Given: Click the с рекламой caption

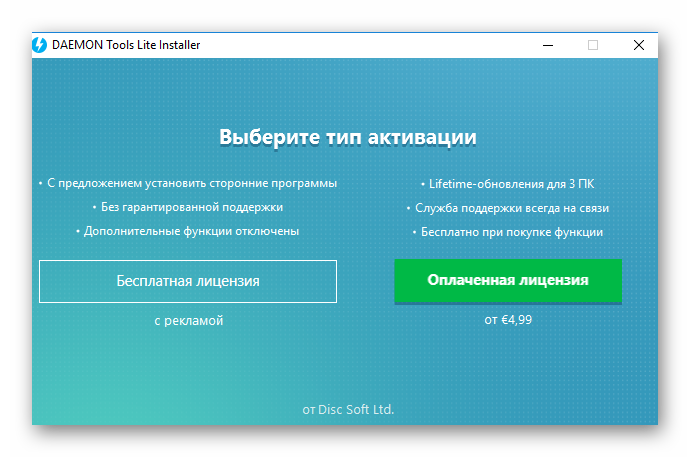Looking at the screenshot, I should point(189,321).
